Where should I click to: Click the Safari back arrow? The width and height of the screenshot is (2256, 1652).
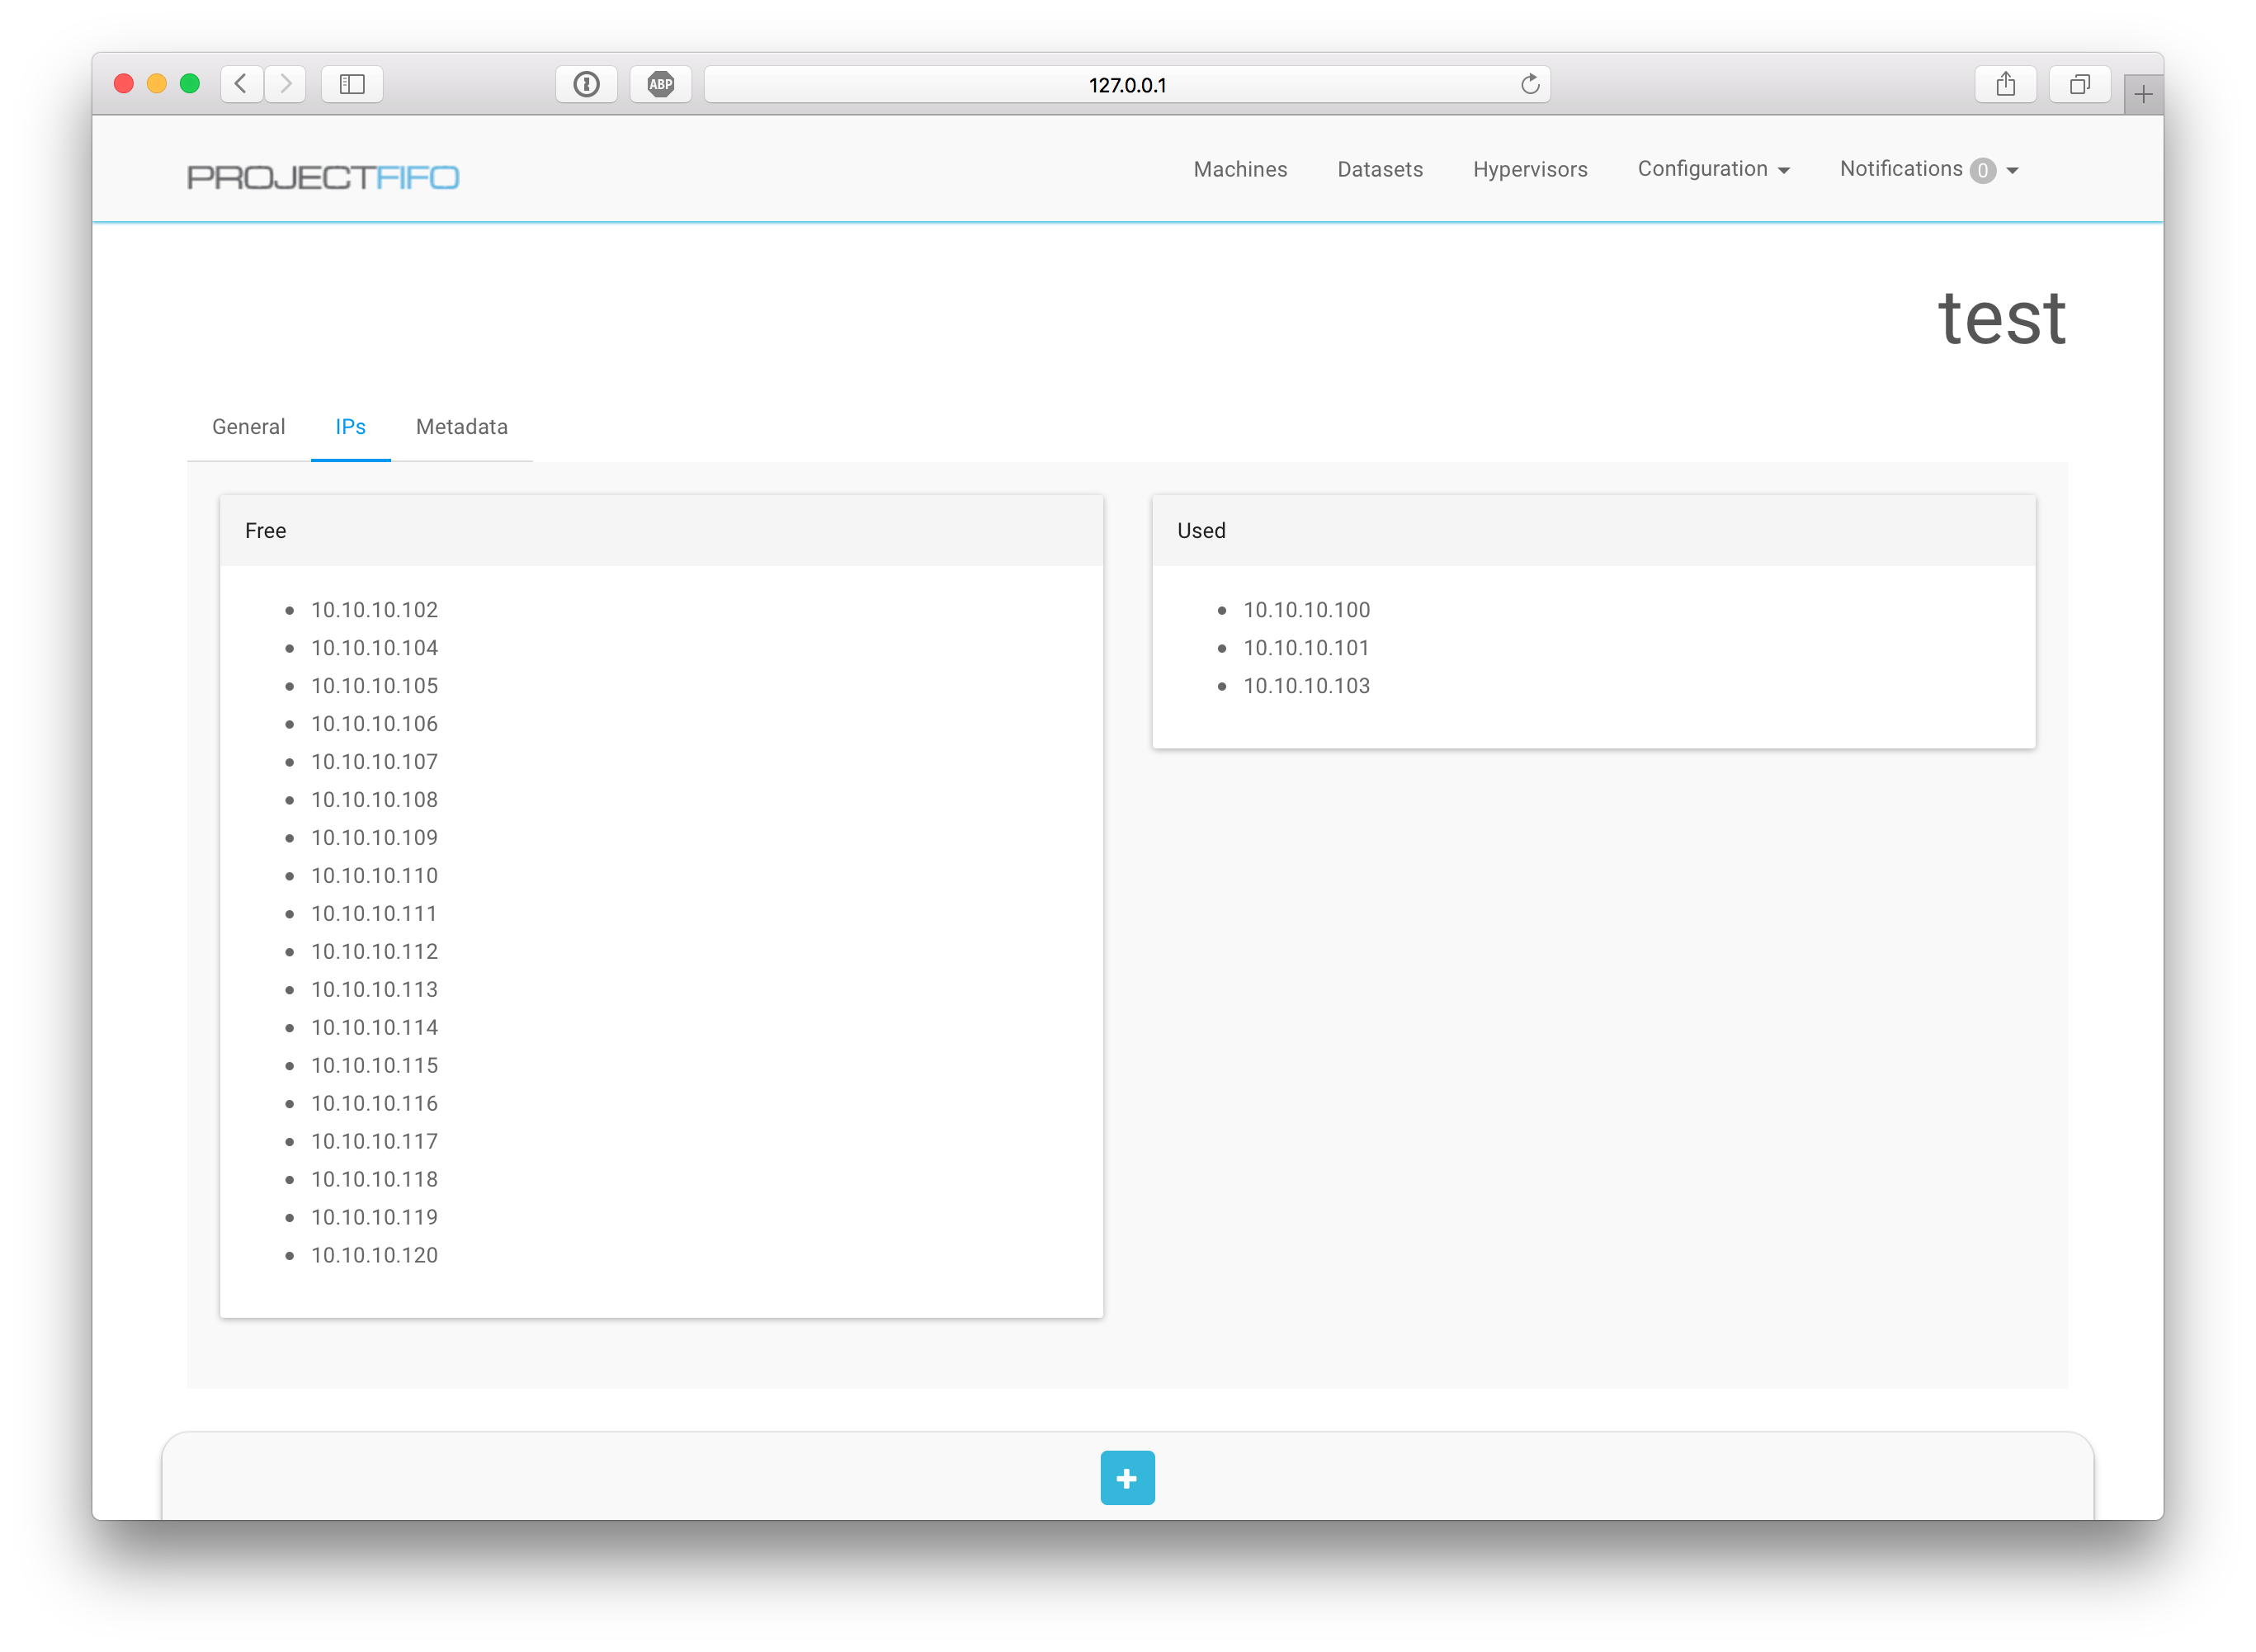(242, 84)
